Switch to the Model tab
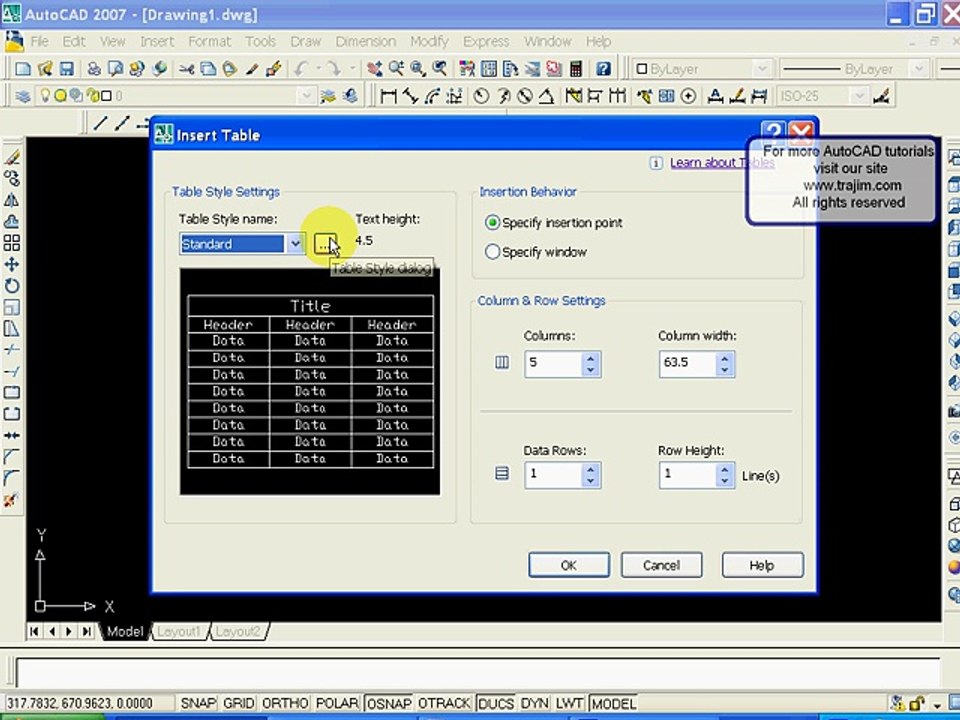The height and width of the screenshot is (720, 960). point(125,631)
